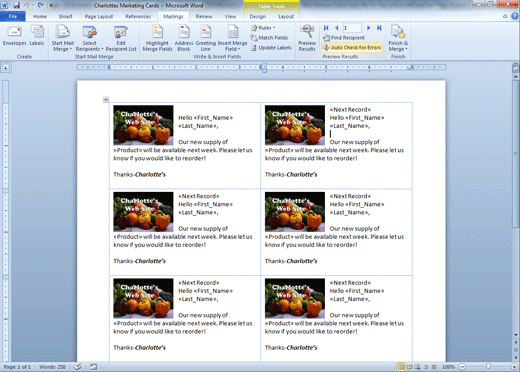Click the Word Help icon

point(515,16)
